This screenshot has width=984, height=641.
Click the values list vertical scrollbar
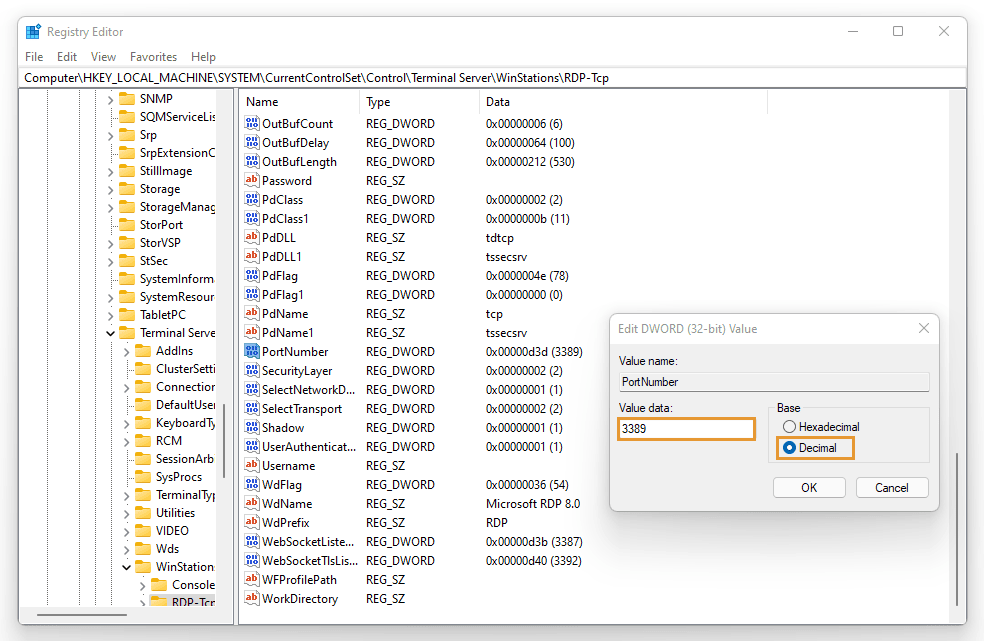point(957,529)
